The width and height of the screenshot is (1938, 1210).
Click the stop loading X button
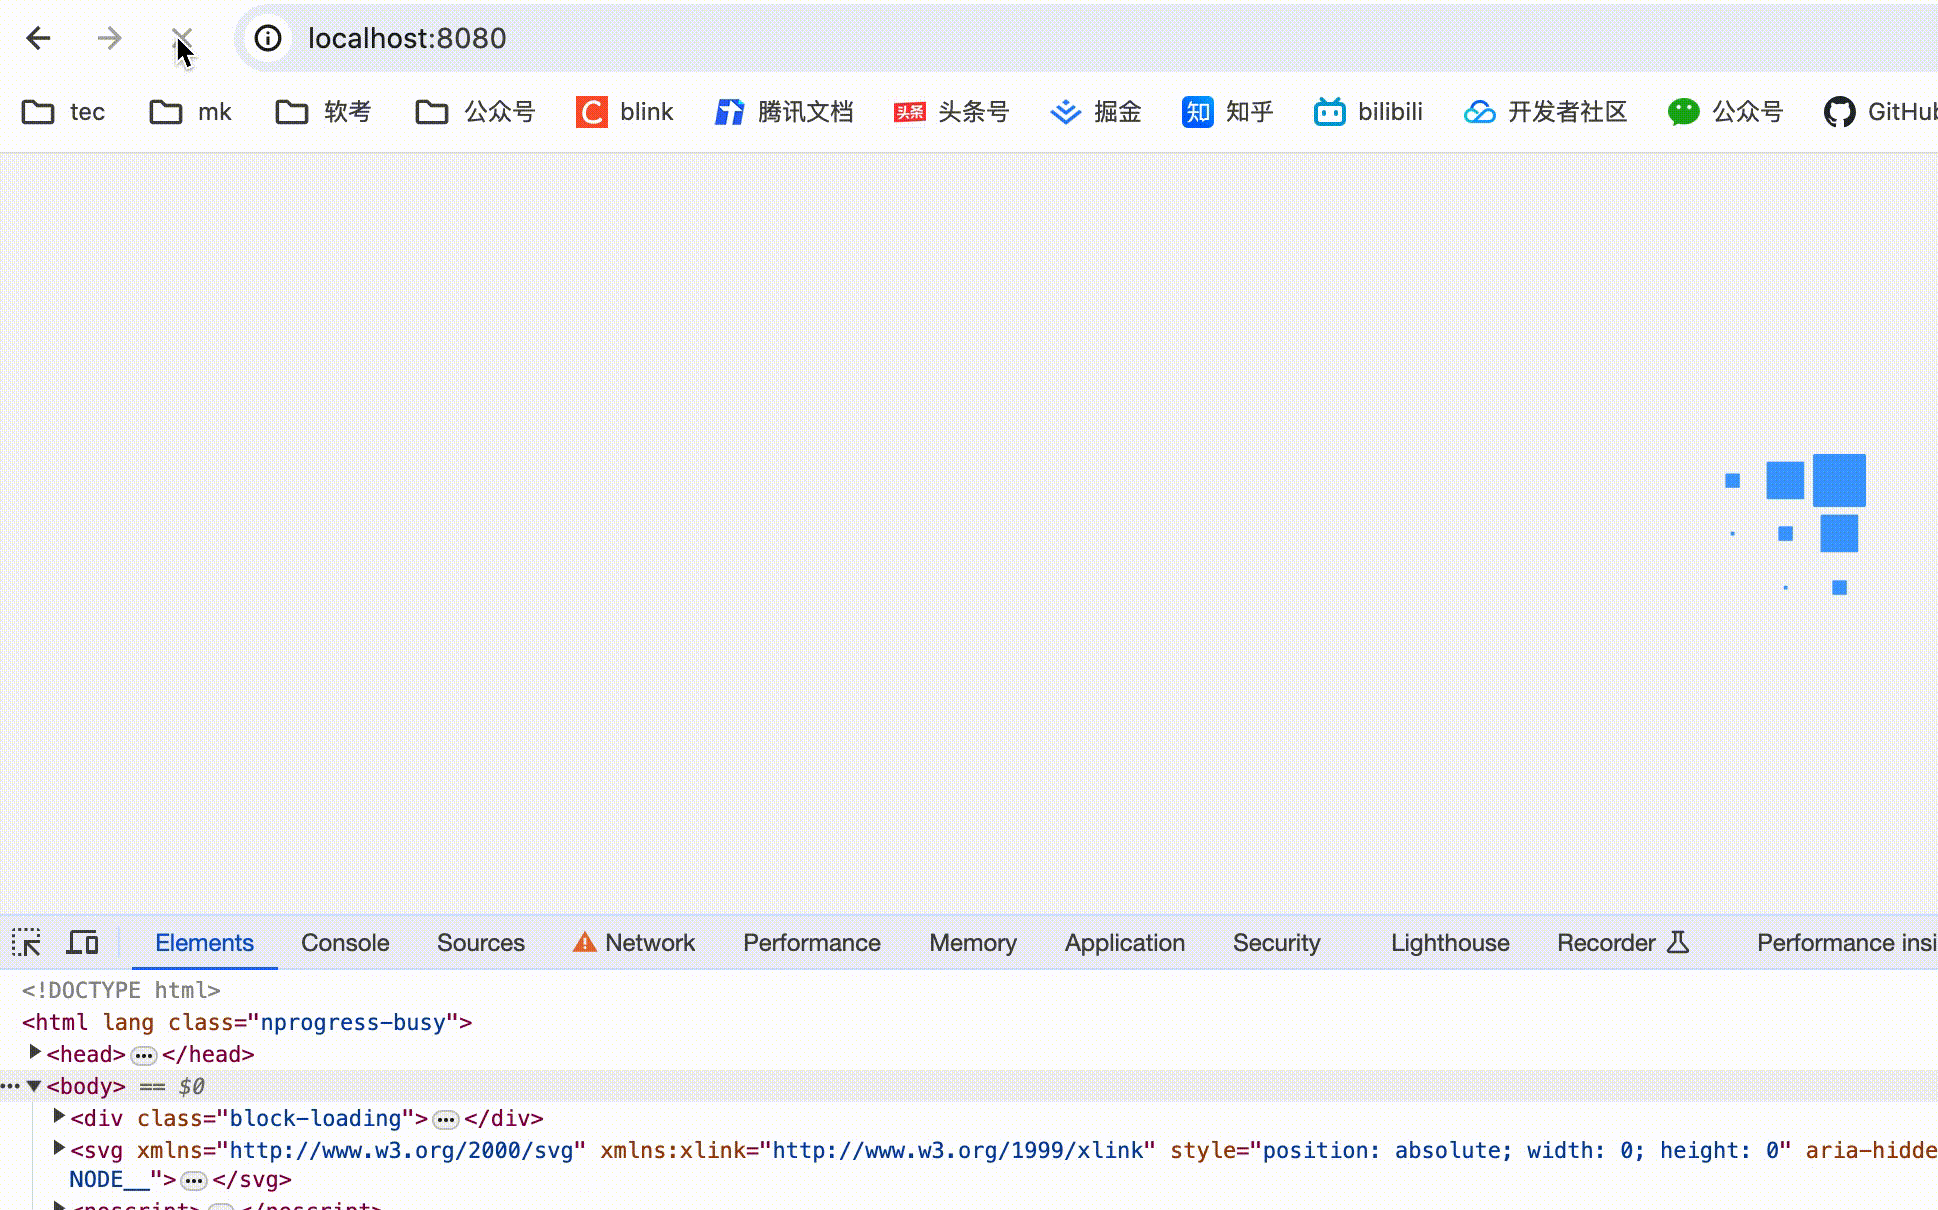coord(181,38)
